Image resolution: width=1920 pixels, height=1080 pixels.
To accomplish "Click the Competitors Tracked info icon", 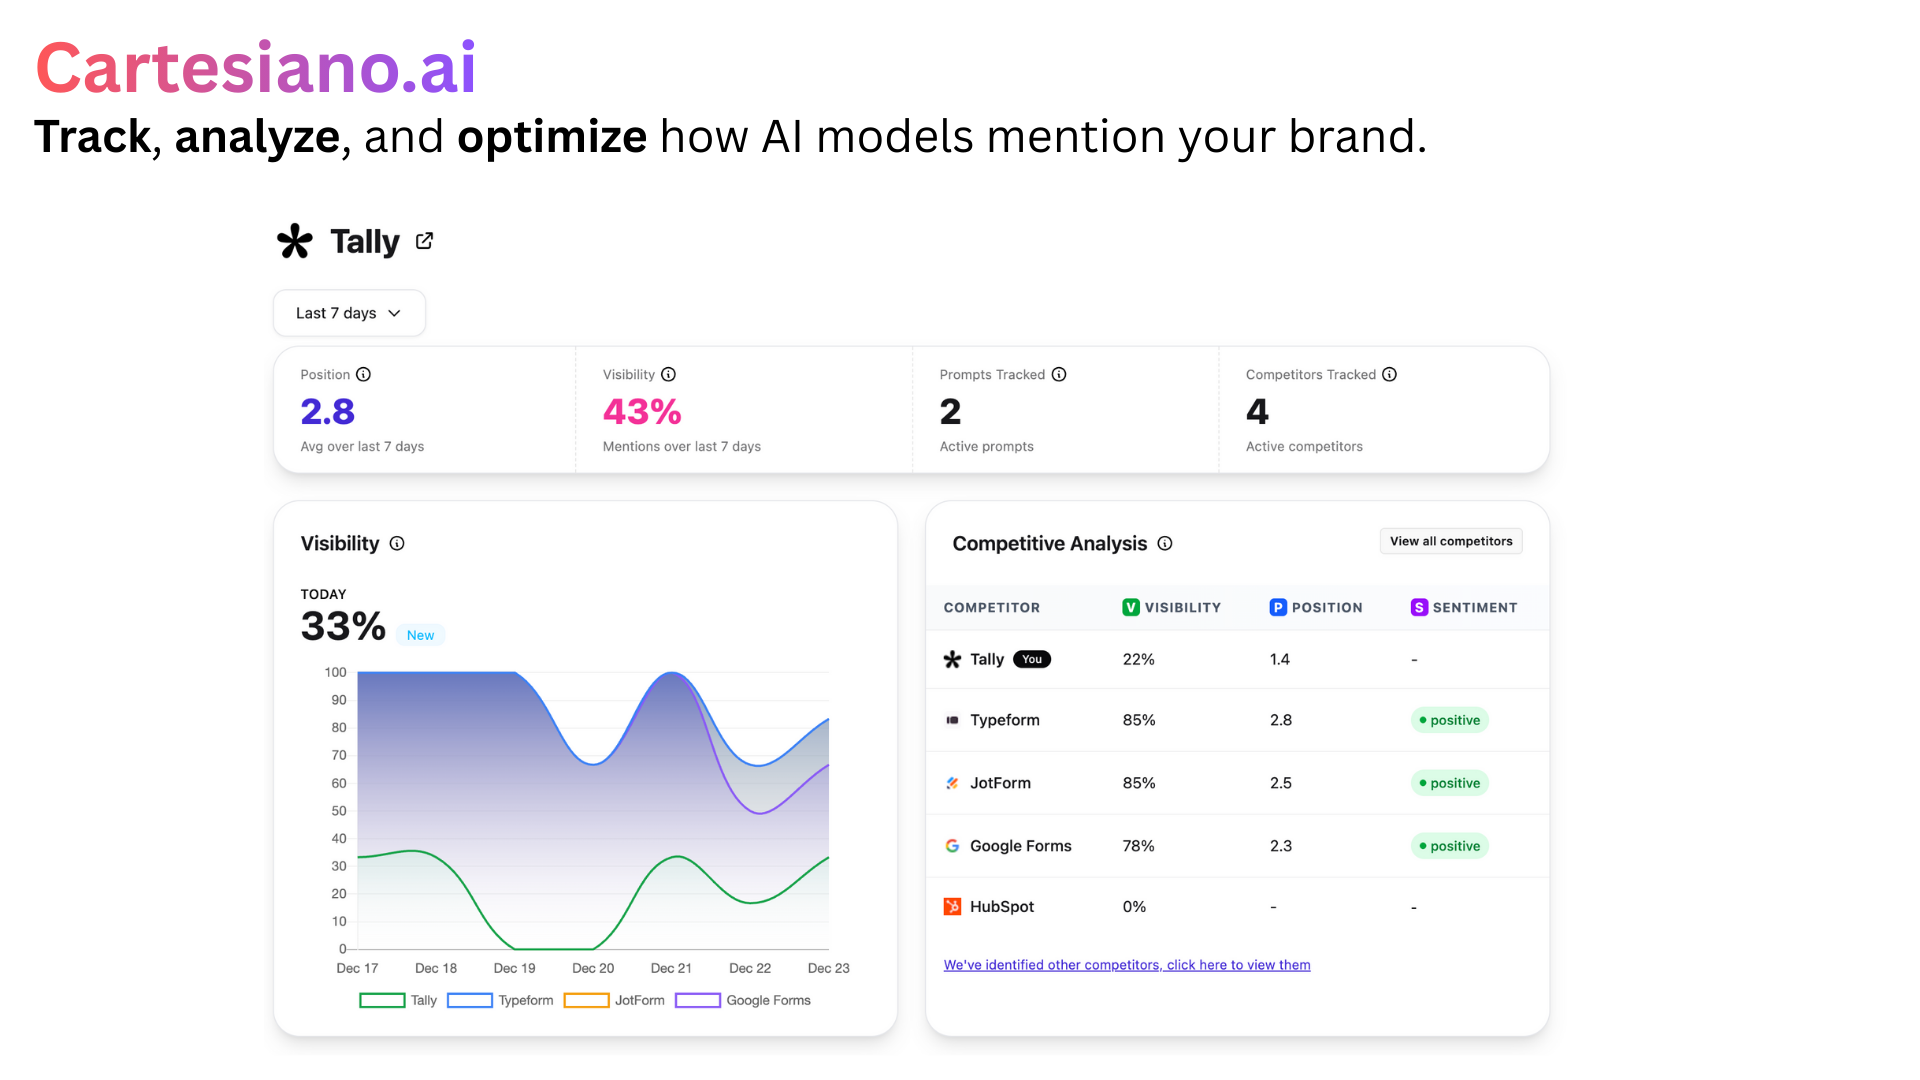I will 1389,374.
